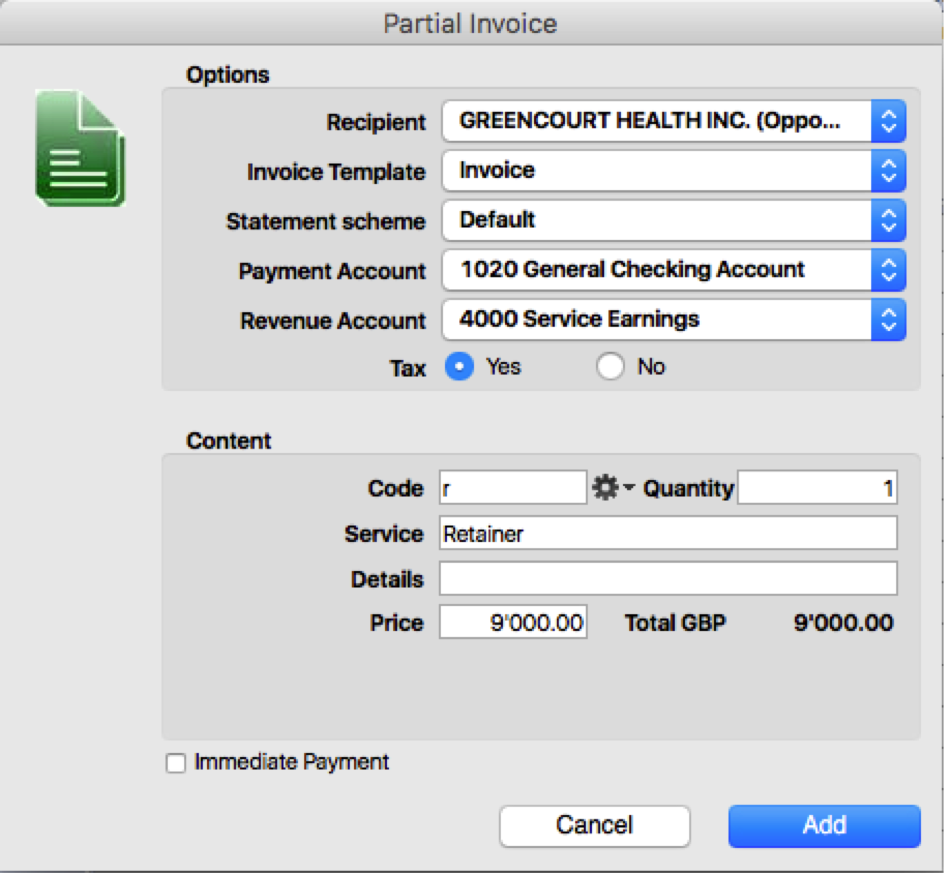Screen dimensions: 944x873
Task: Enable the Immediate Payment checkbox
Action: click(175, 762)
